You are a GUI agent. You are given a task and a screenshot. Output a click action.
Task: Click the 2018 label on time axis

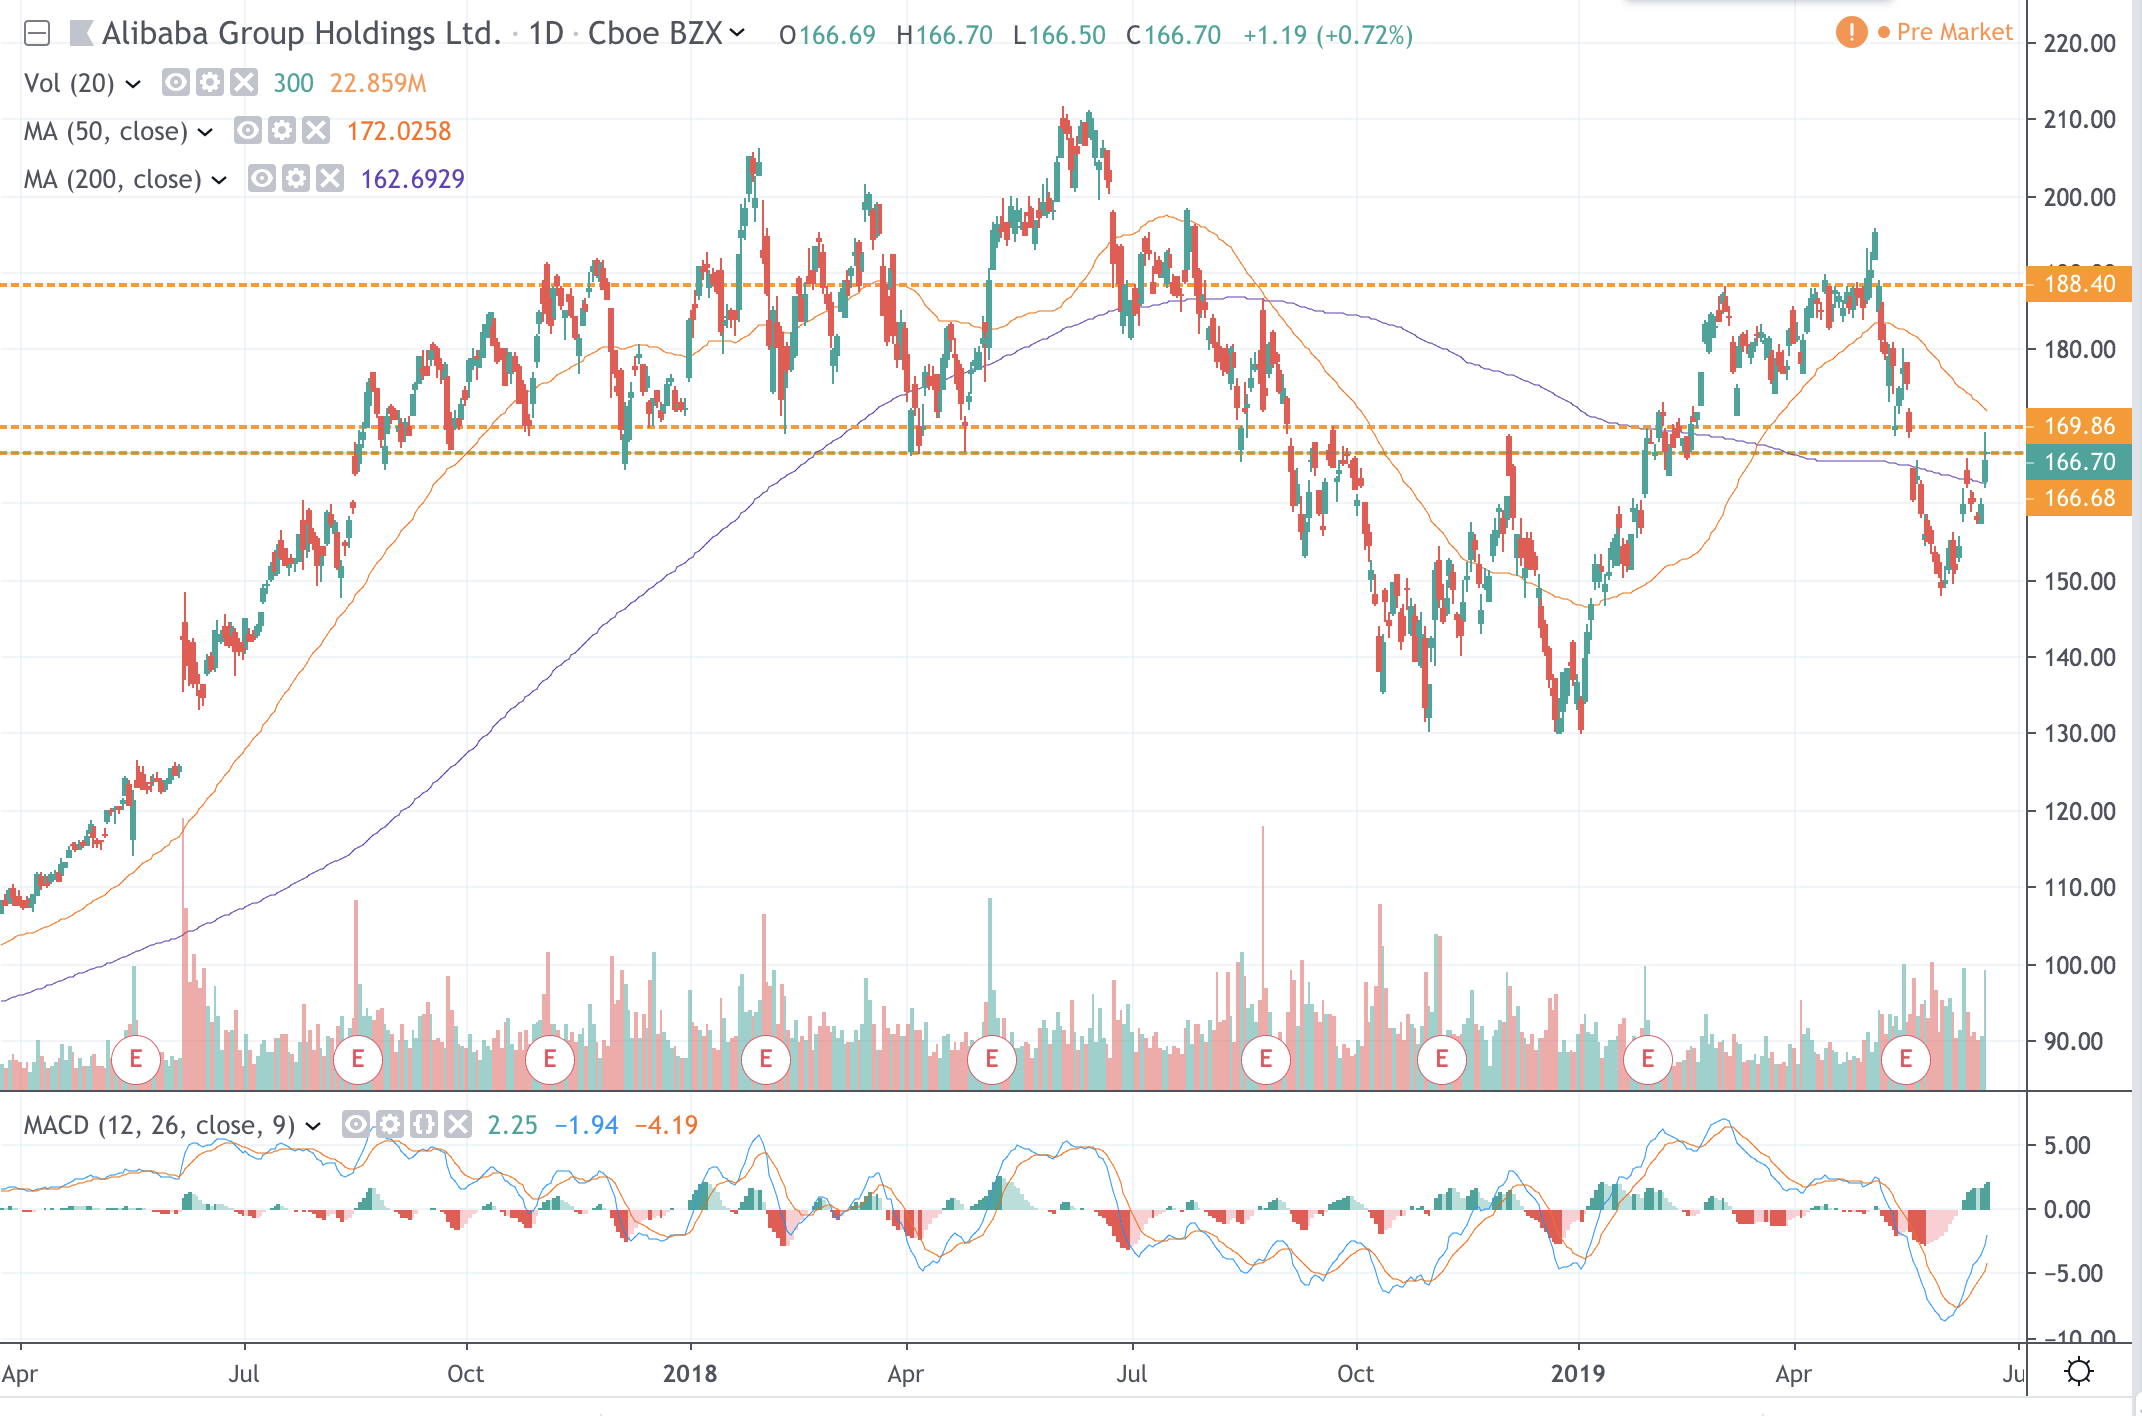(x=690, y=1374)
